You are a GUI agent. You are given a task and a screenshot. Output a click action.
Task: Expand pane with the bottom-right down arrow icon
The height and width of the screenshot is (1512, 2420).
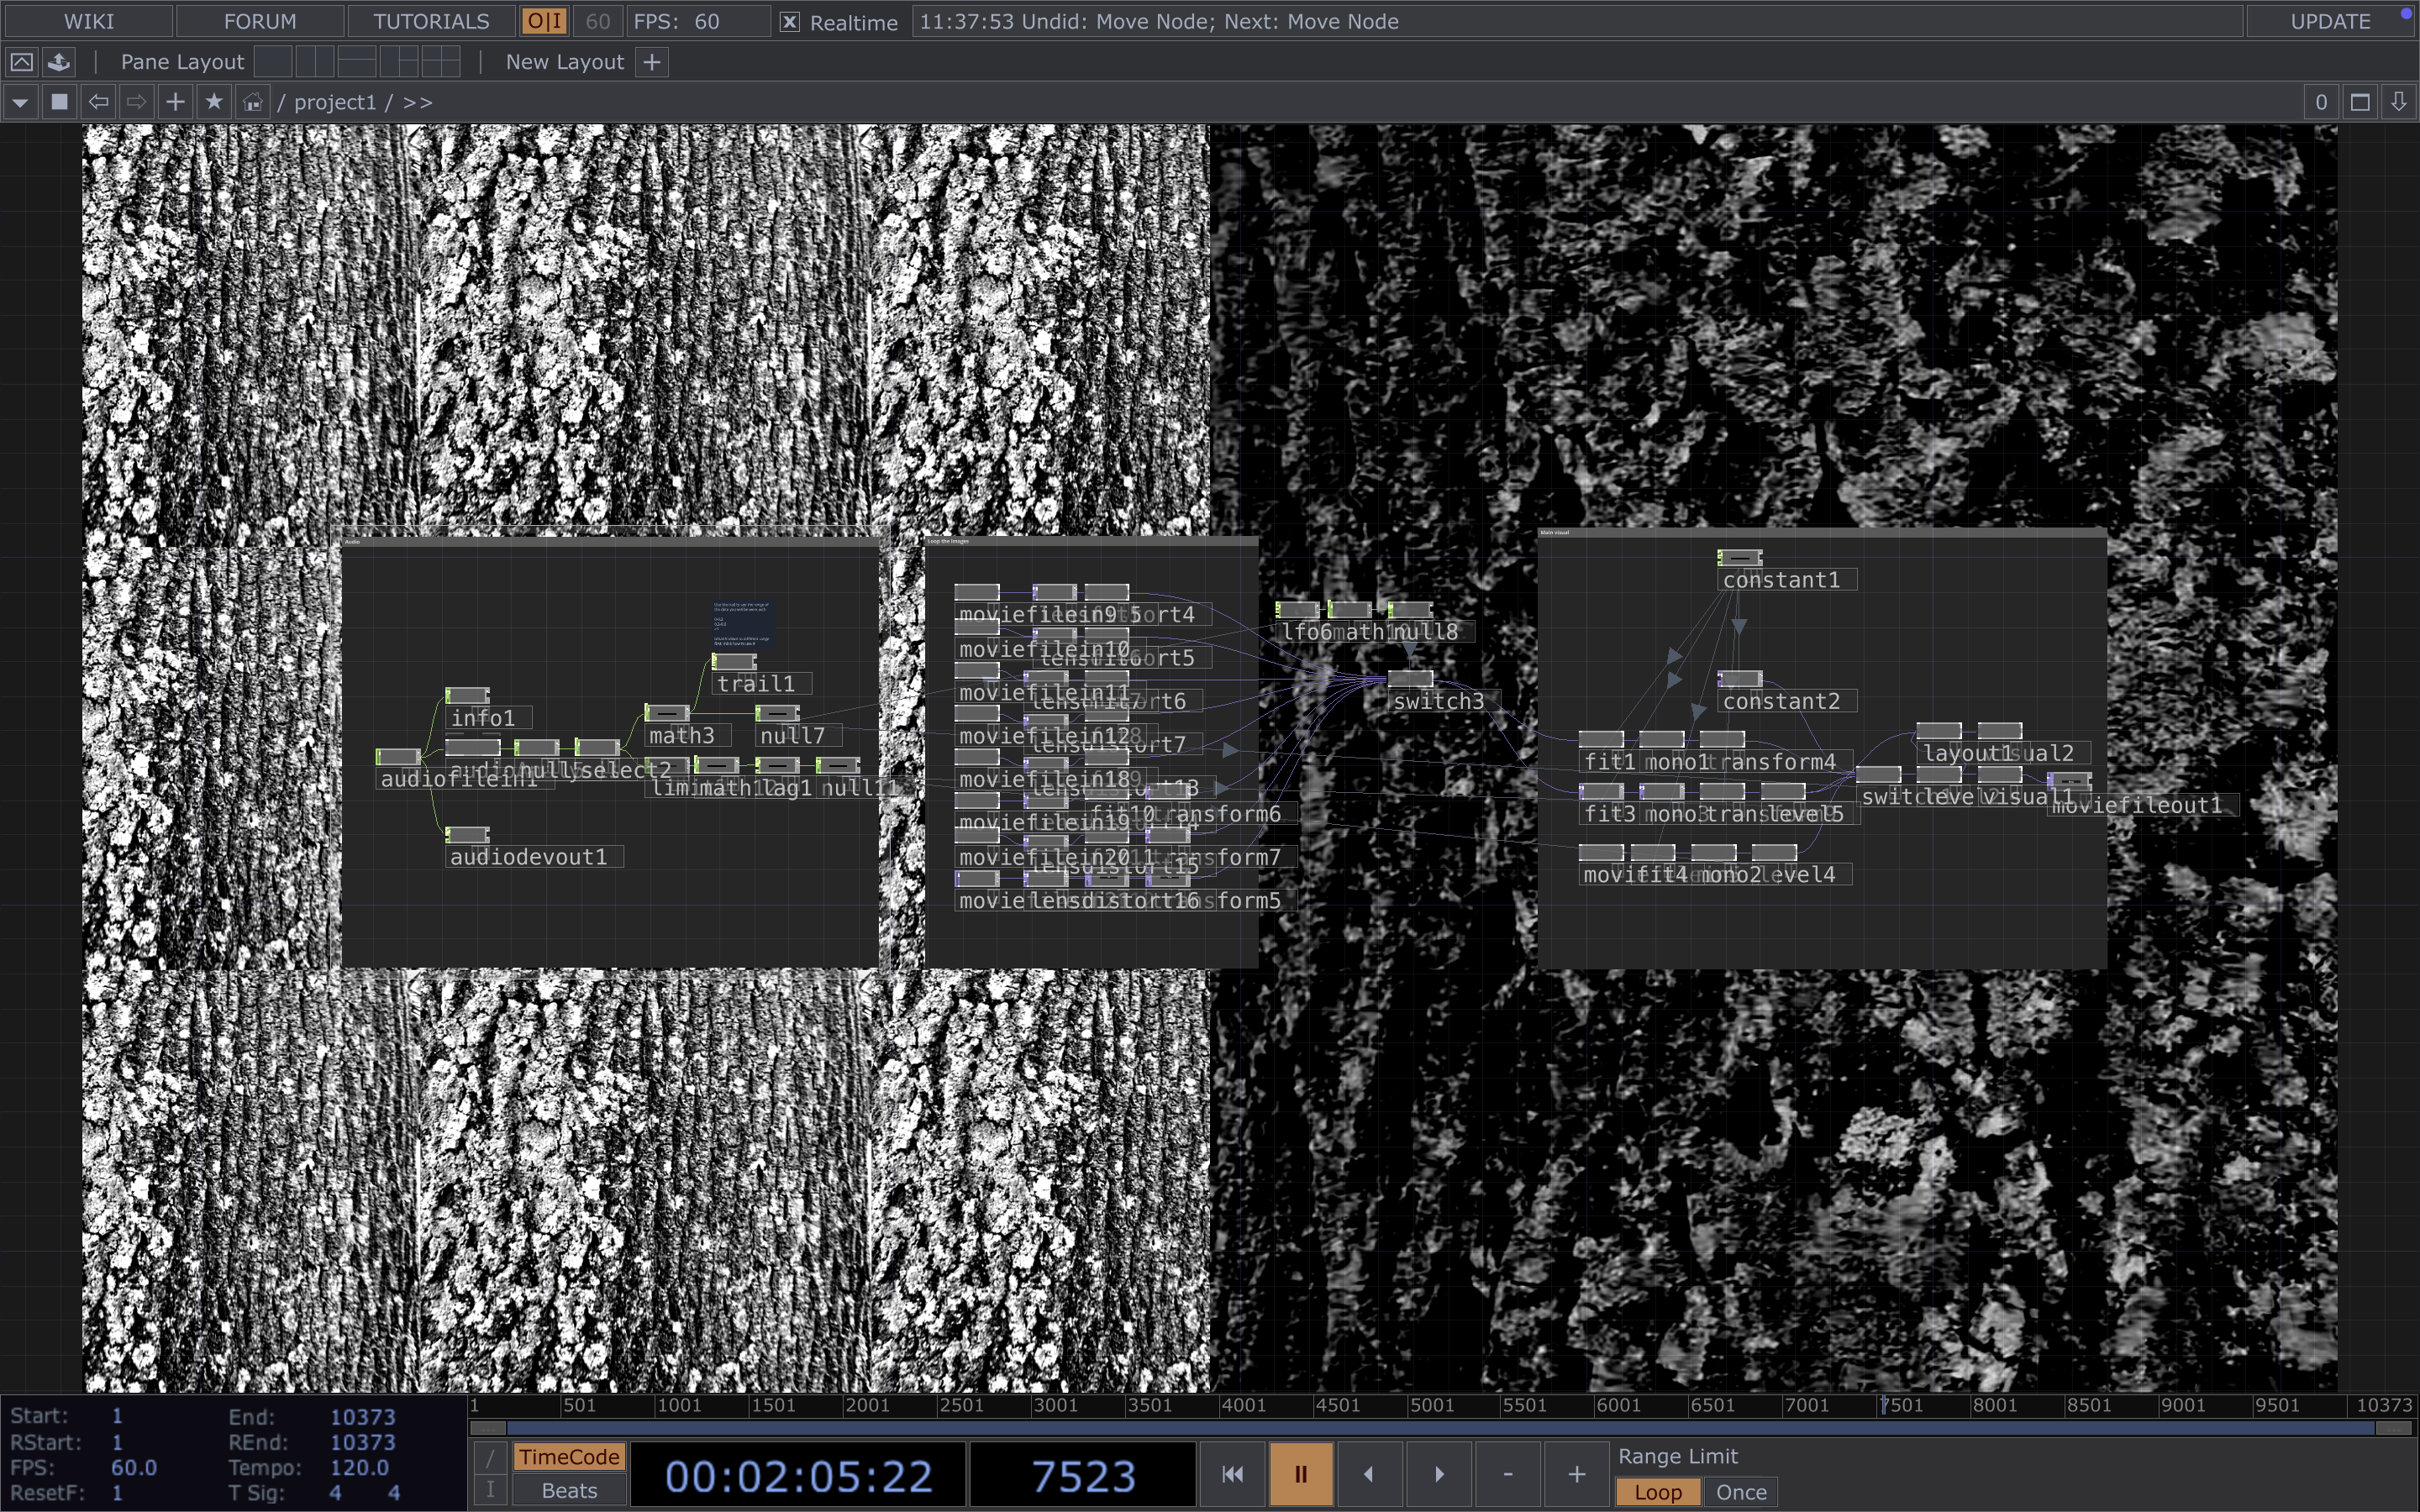(x=2398, y=102)
